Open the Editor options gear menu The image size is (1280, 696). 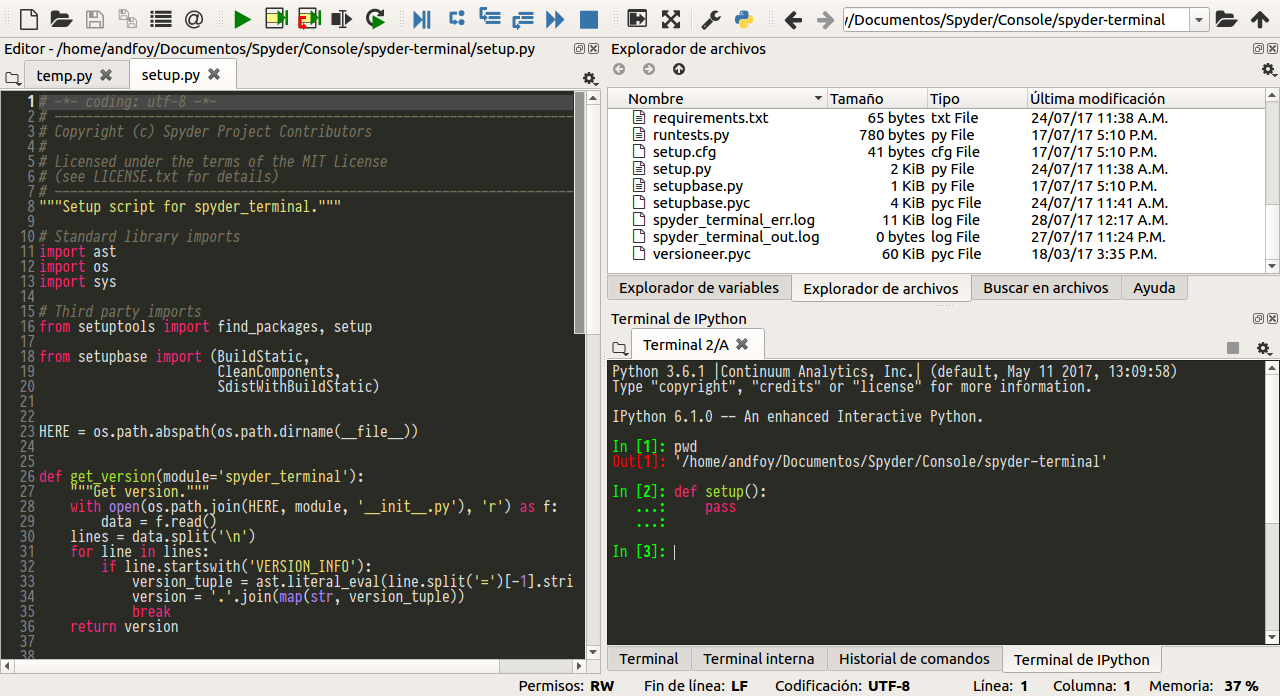click(x=588, y=79)
